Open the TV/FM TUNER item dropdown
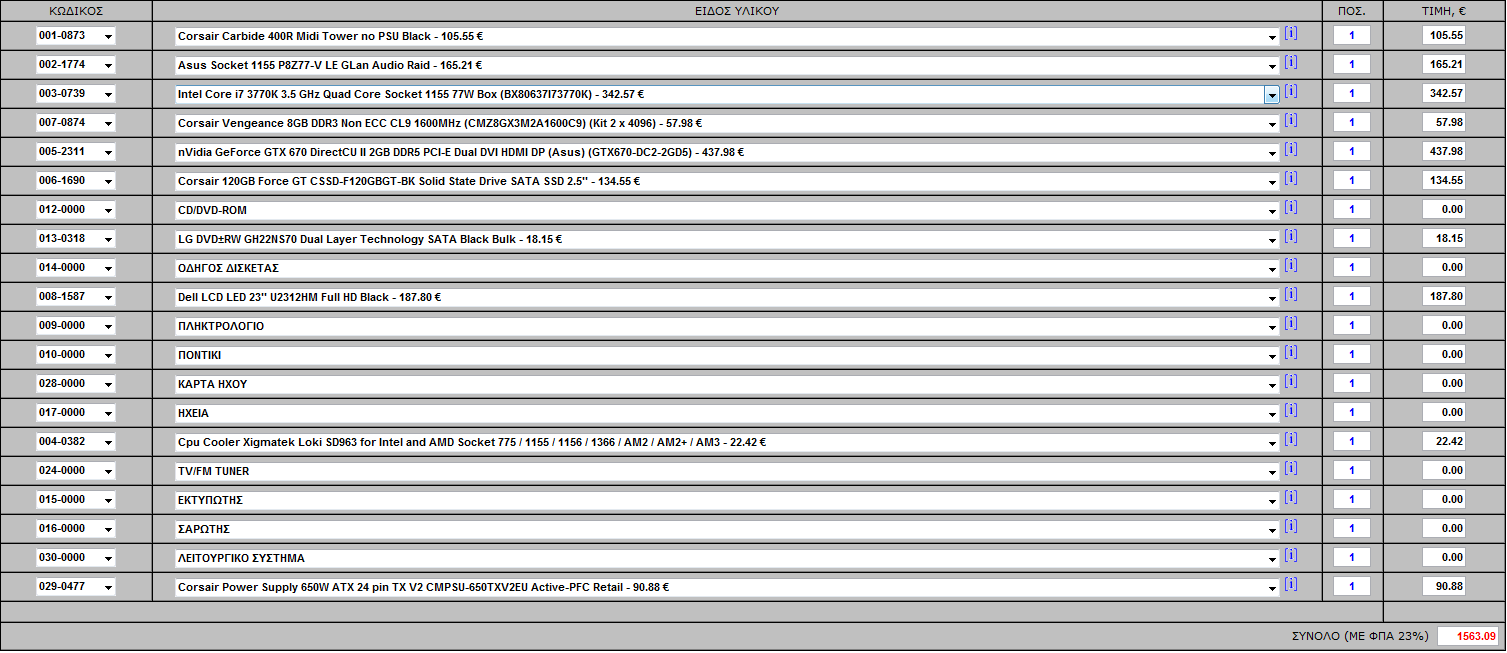The width and height of the screenshot is (1507, 653). click(728, 471)
